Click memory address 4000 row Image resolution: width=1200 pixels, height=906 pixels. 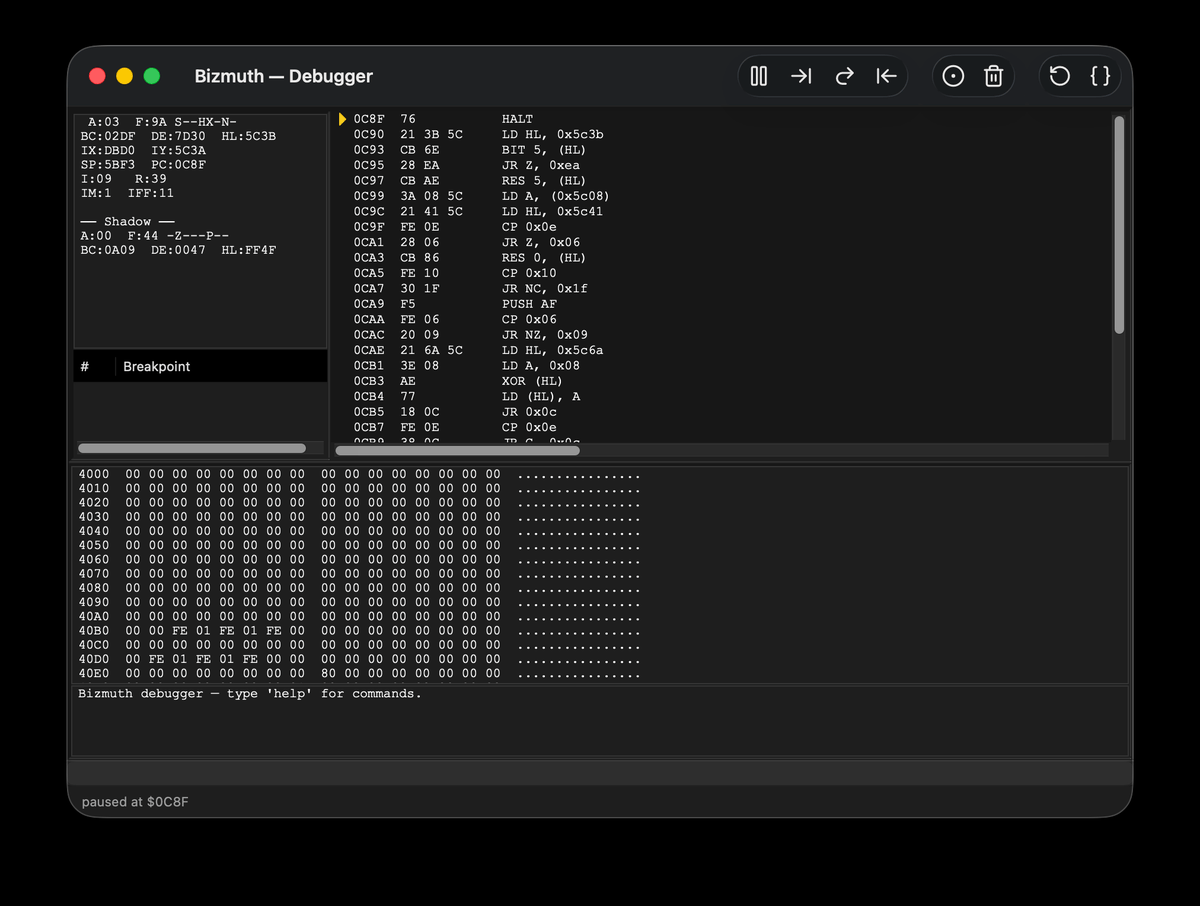click(360, 474)
